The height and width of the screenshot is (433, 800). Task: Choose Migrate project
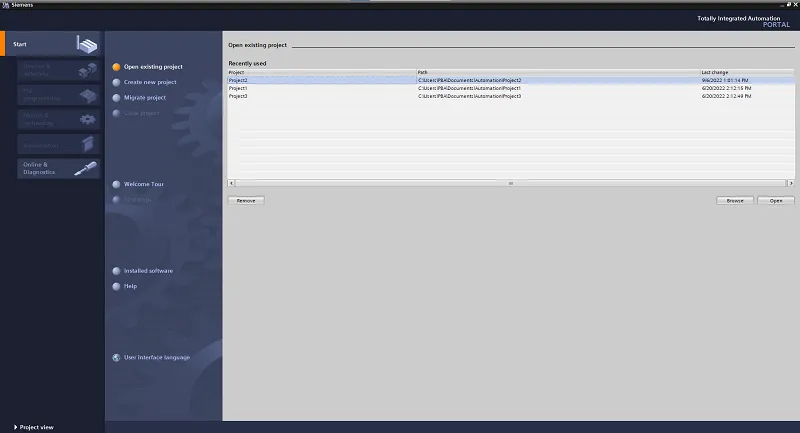pos(145,97)
